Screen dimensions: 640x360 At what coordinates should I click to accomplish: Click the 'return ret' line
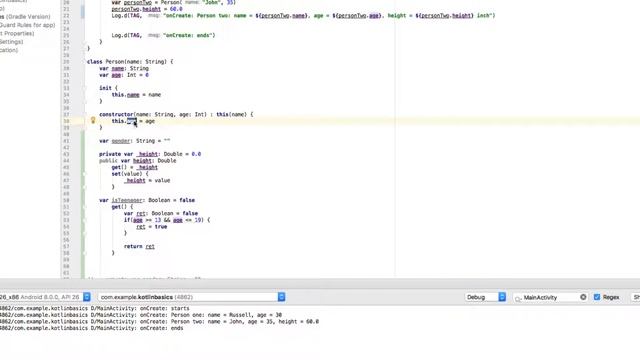(x=139, y=247)
